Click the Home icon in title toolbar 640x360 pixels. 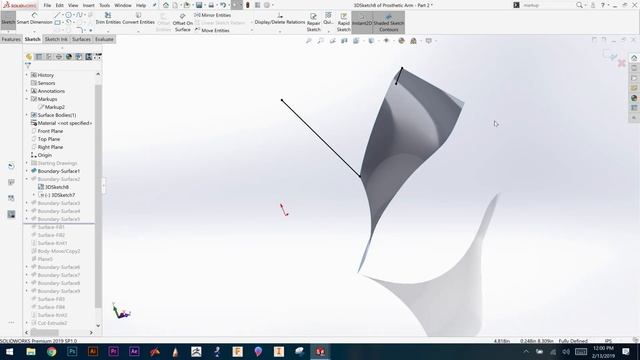point(166,5)
